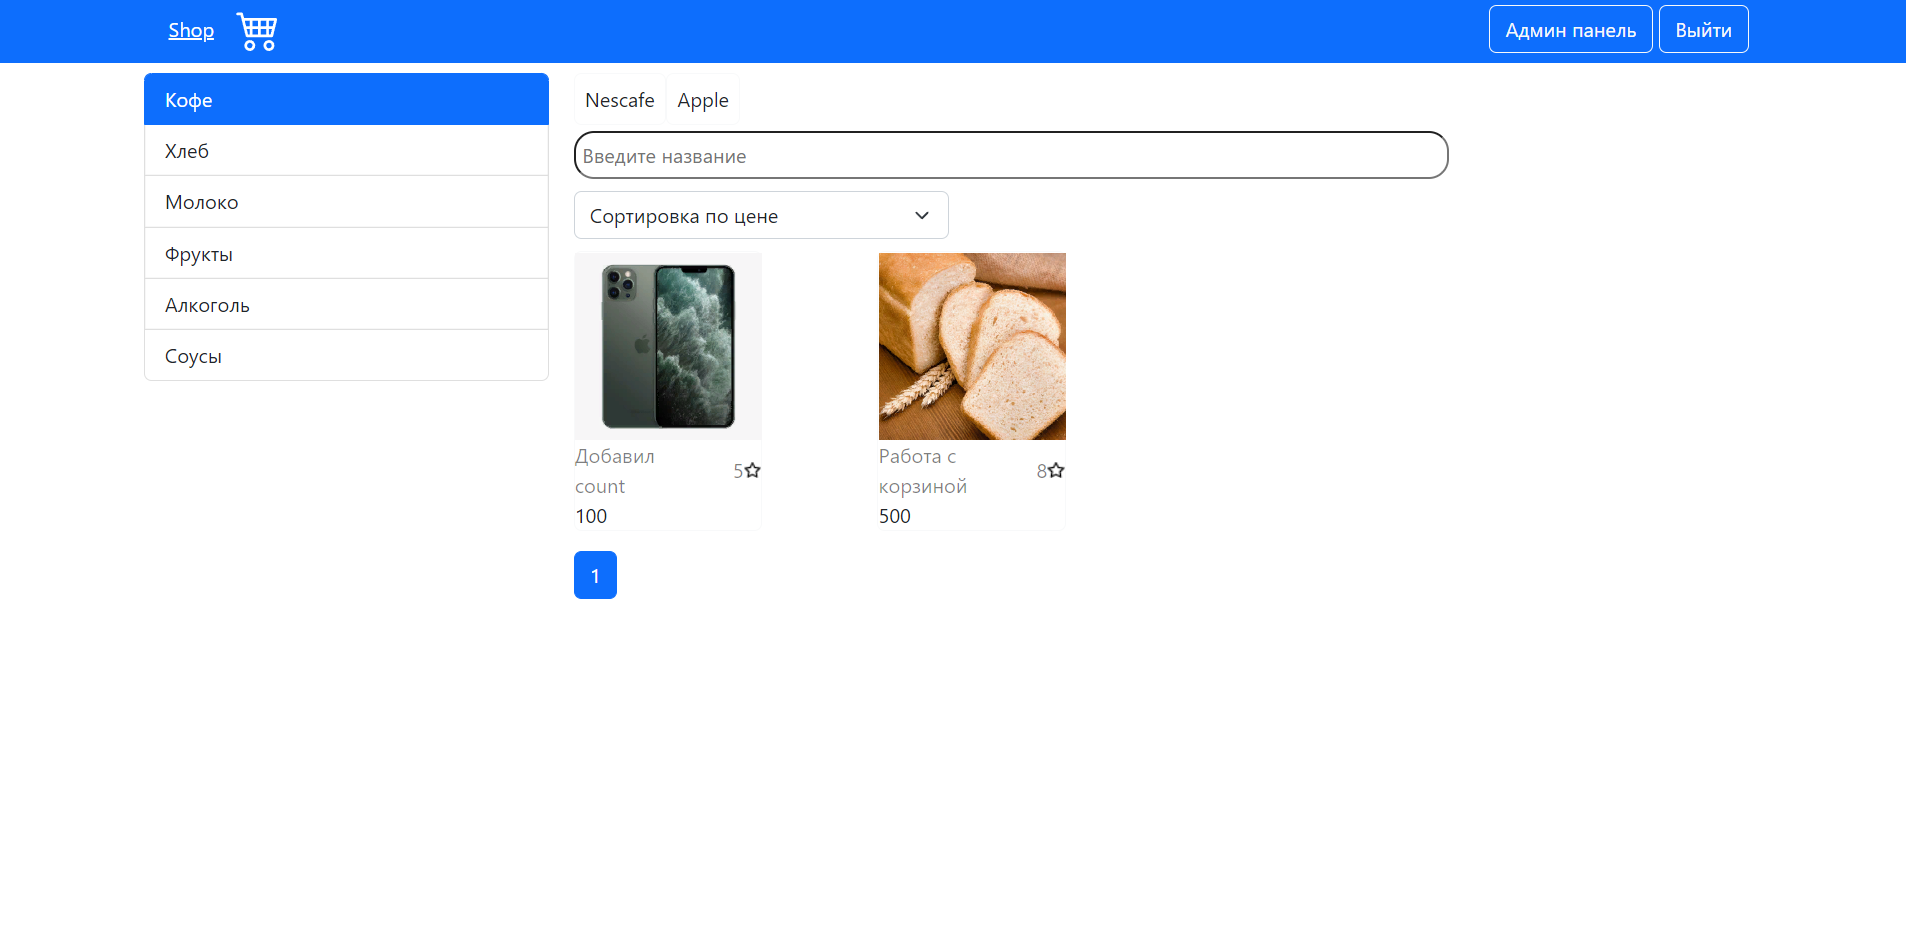Open the "Сортировка по цене" dropdown

coord(760,215)
